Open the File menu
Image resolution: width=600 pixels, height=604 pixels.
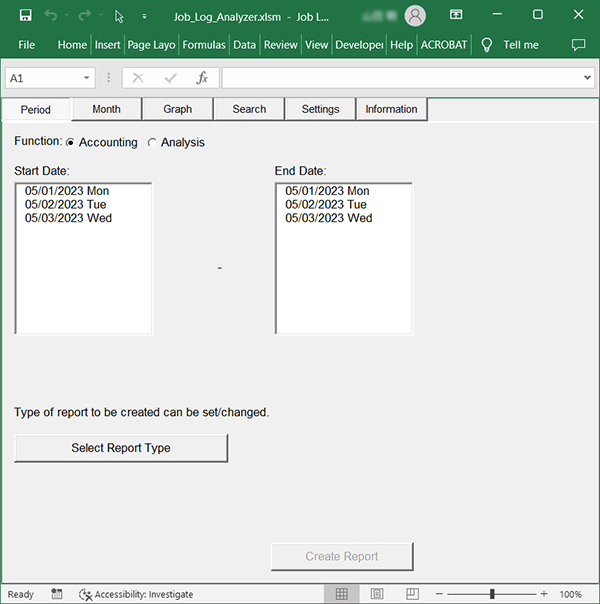pyautogui.click(x=27, y=45)
